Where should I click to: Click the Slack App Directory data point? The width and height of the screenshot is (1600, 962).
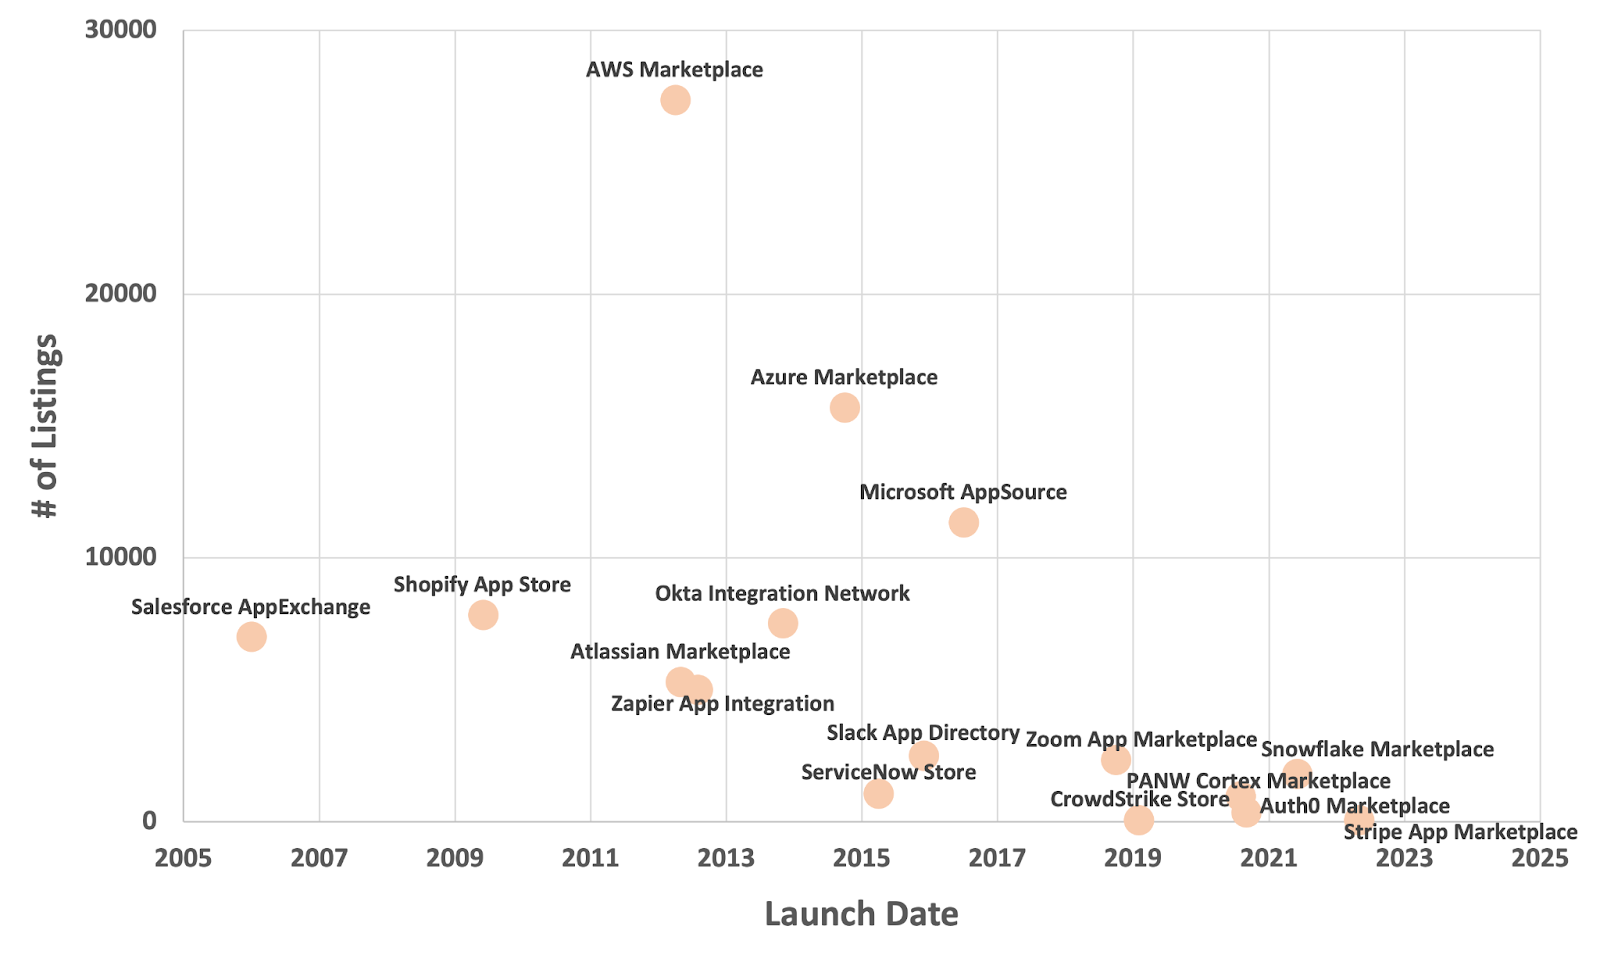point(924,755)
